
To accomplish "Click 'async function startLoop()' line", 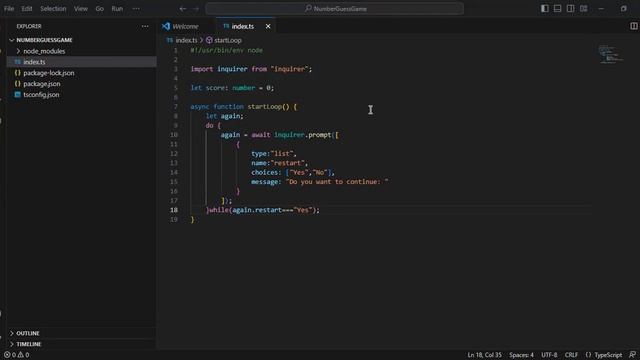I will 244,107.
